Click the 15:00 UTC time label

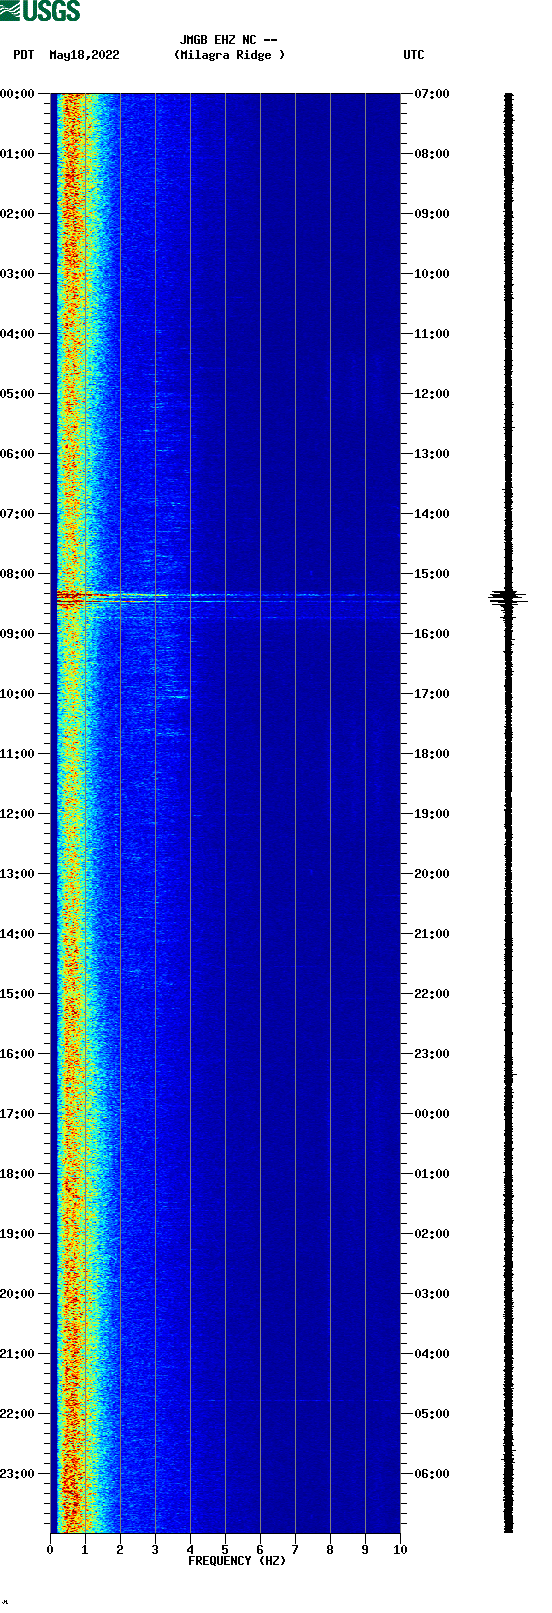pyautogui.click(x=432, y=574)
